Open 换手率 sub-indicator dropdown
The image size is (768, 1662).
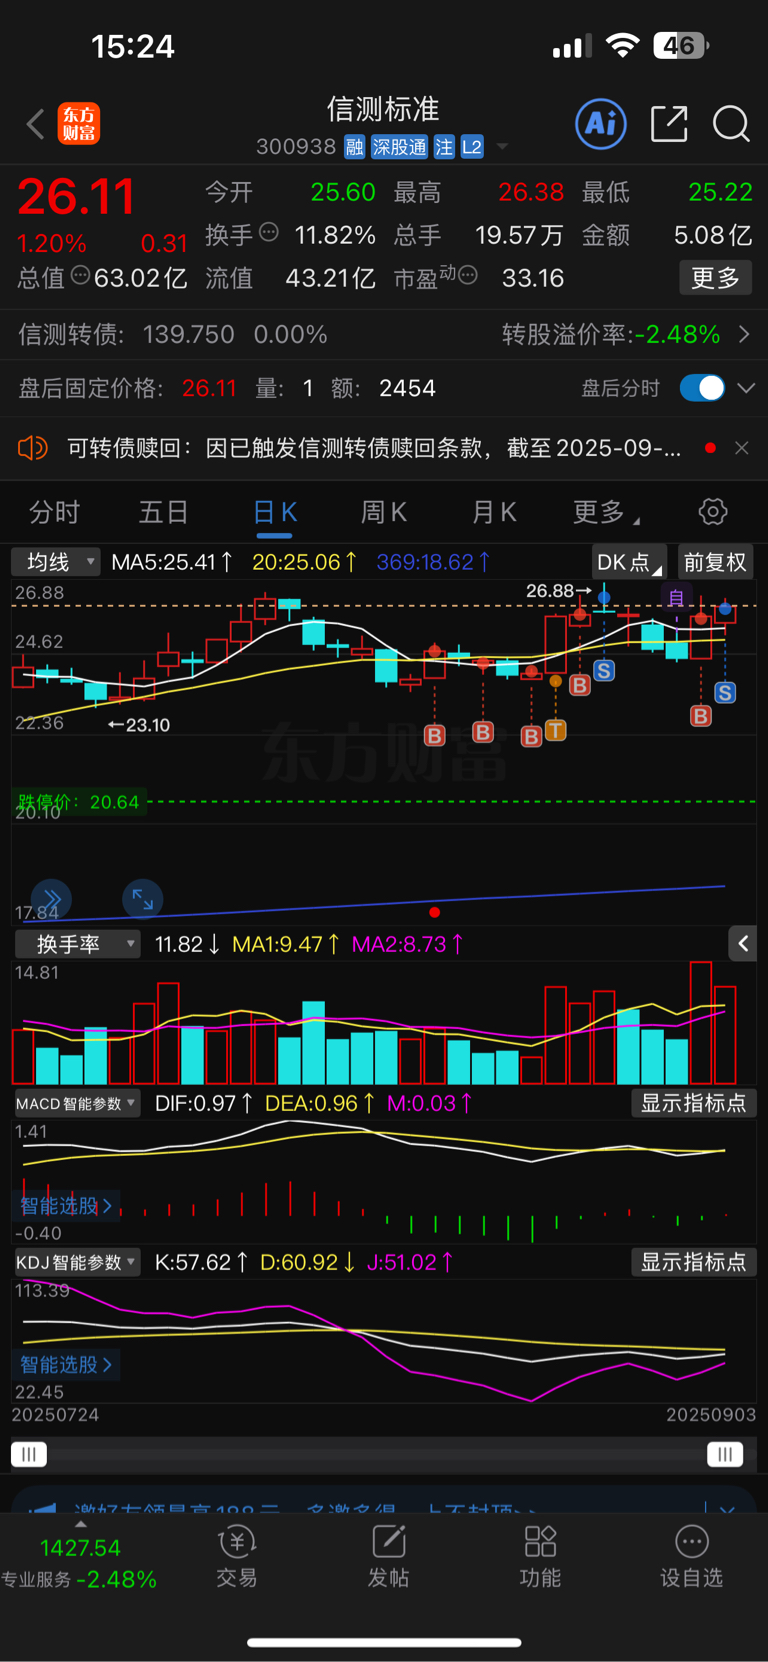76,944
